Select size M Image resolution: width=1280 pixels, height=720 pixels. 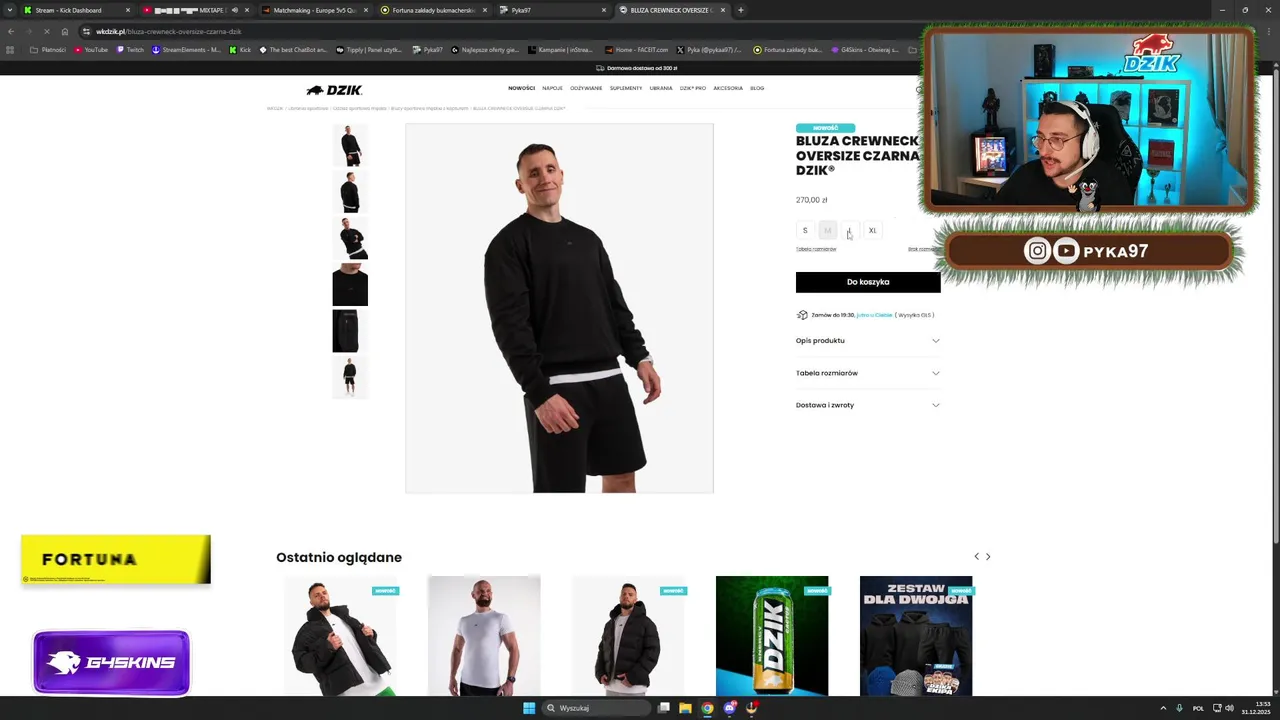(x=827, y=231)
